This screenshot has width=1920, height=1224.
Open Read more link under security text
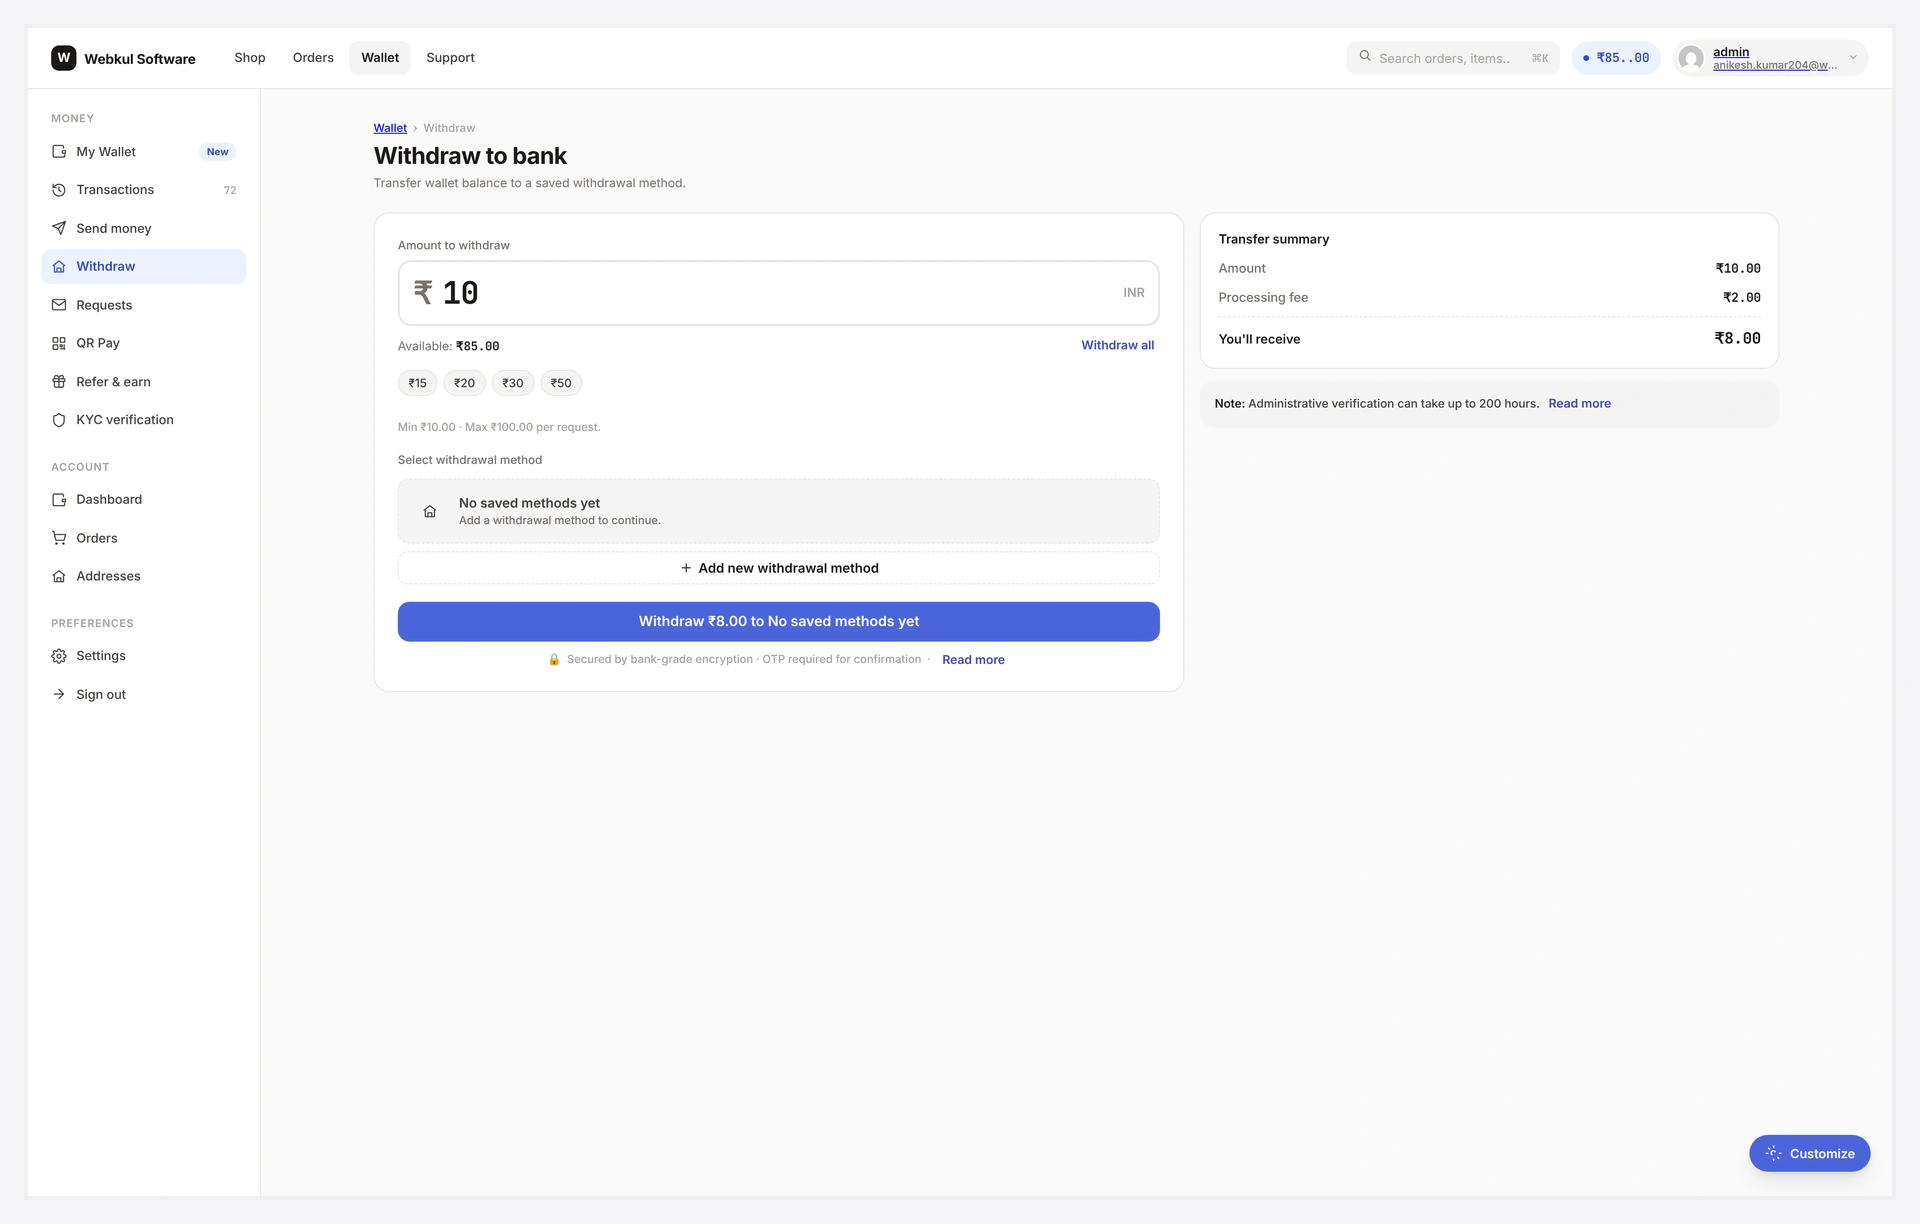[x=973, y=660]
